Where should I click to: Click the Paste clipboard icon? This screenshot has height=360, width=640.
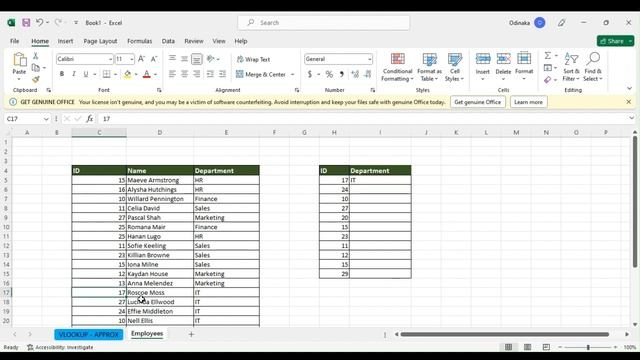19,60
